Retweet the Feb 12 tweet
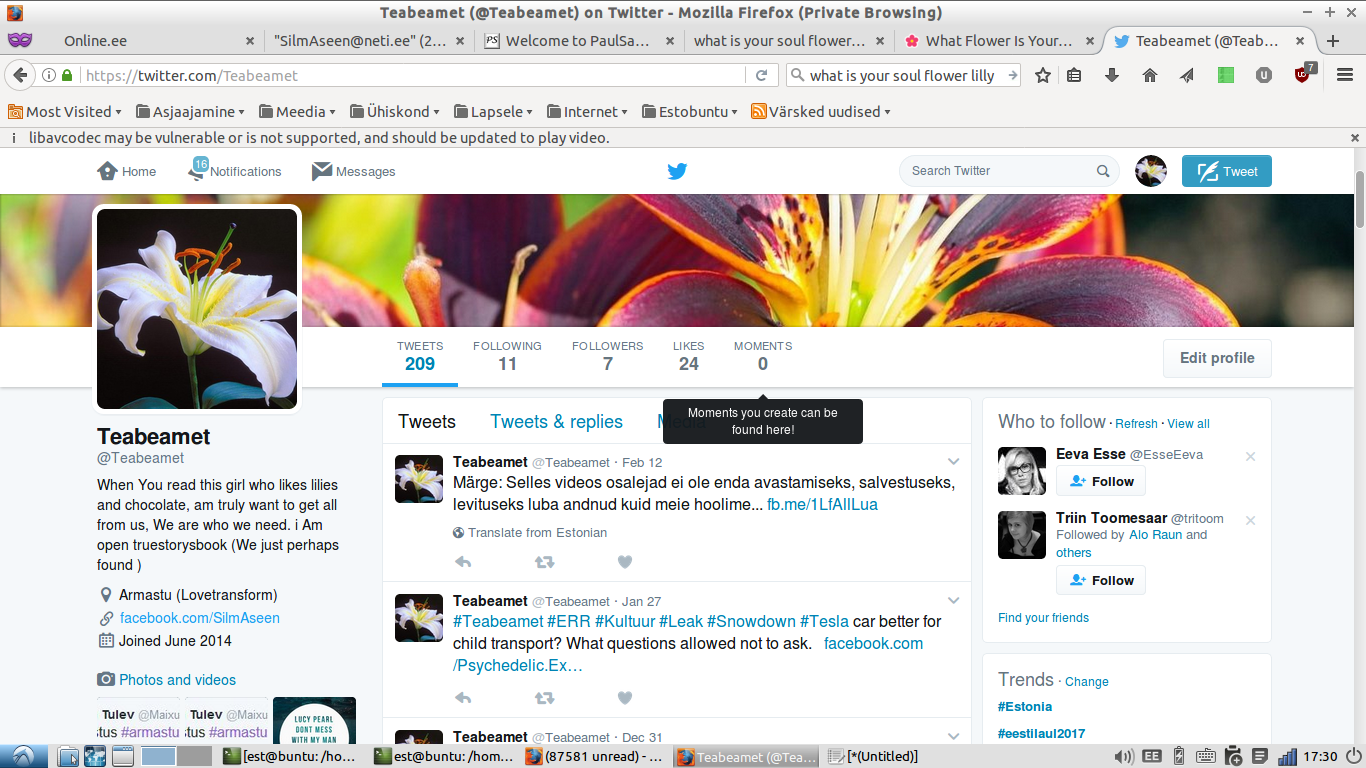Screen dimensions: 1366x768 coord(544,562)
